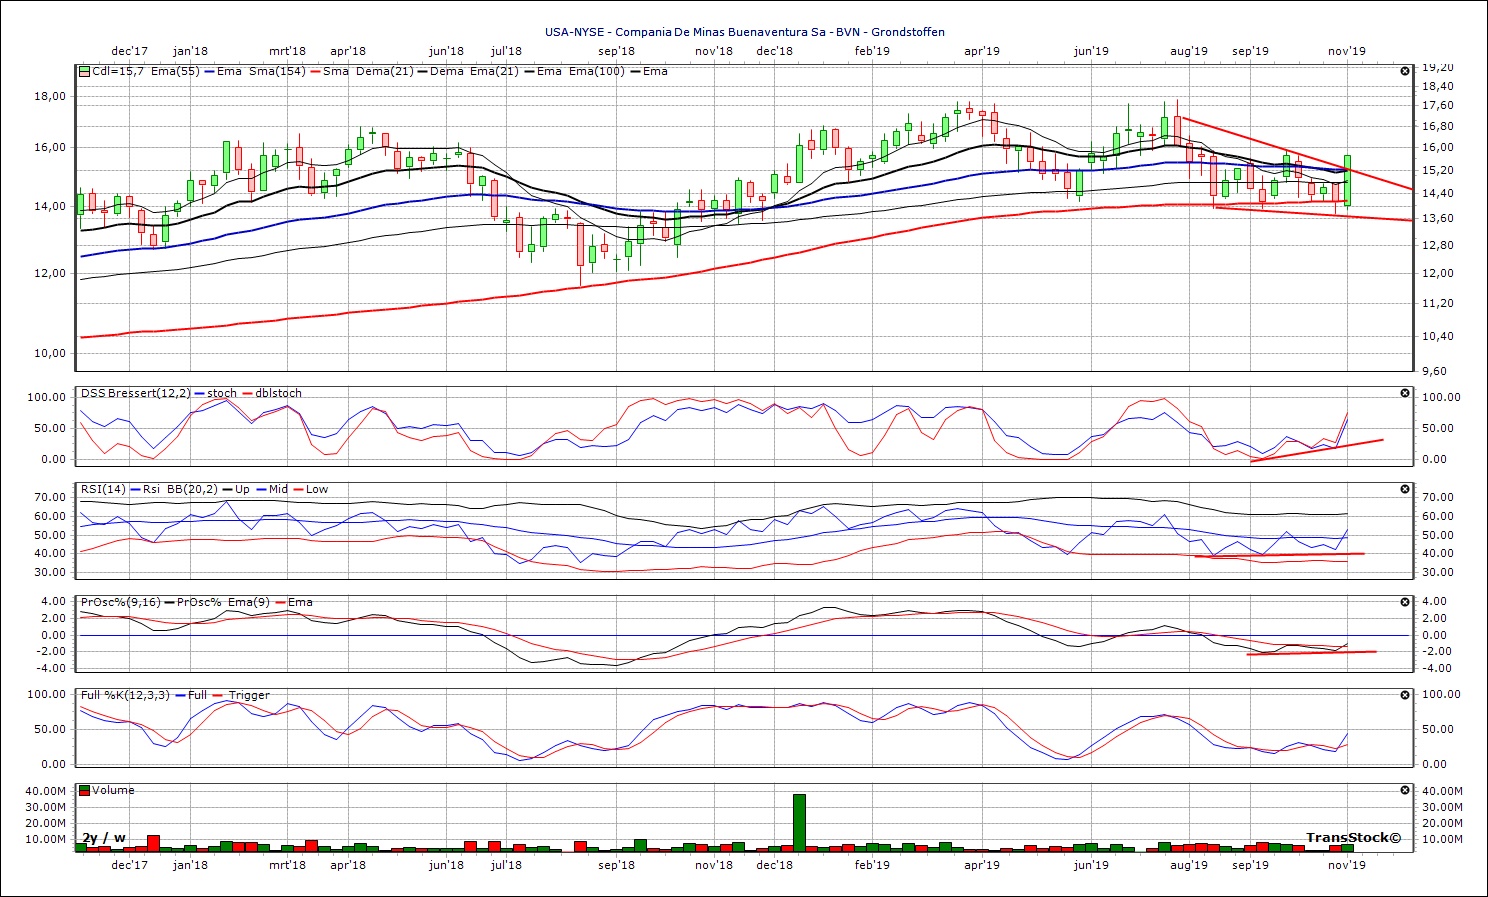Viewport: 1488px width, 897px height.
Task: Click the 17,60 right axis label
Action: [x=1438, y=105]
